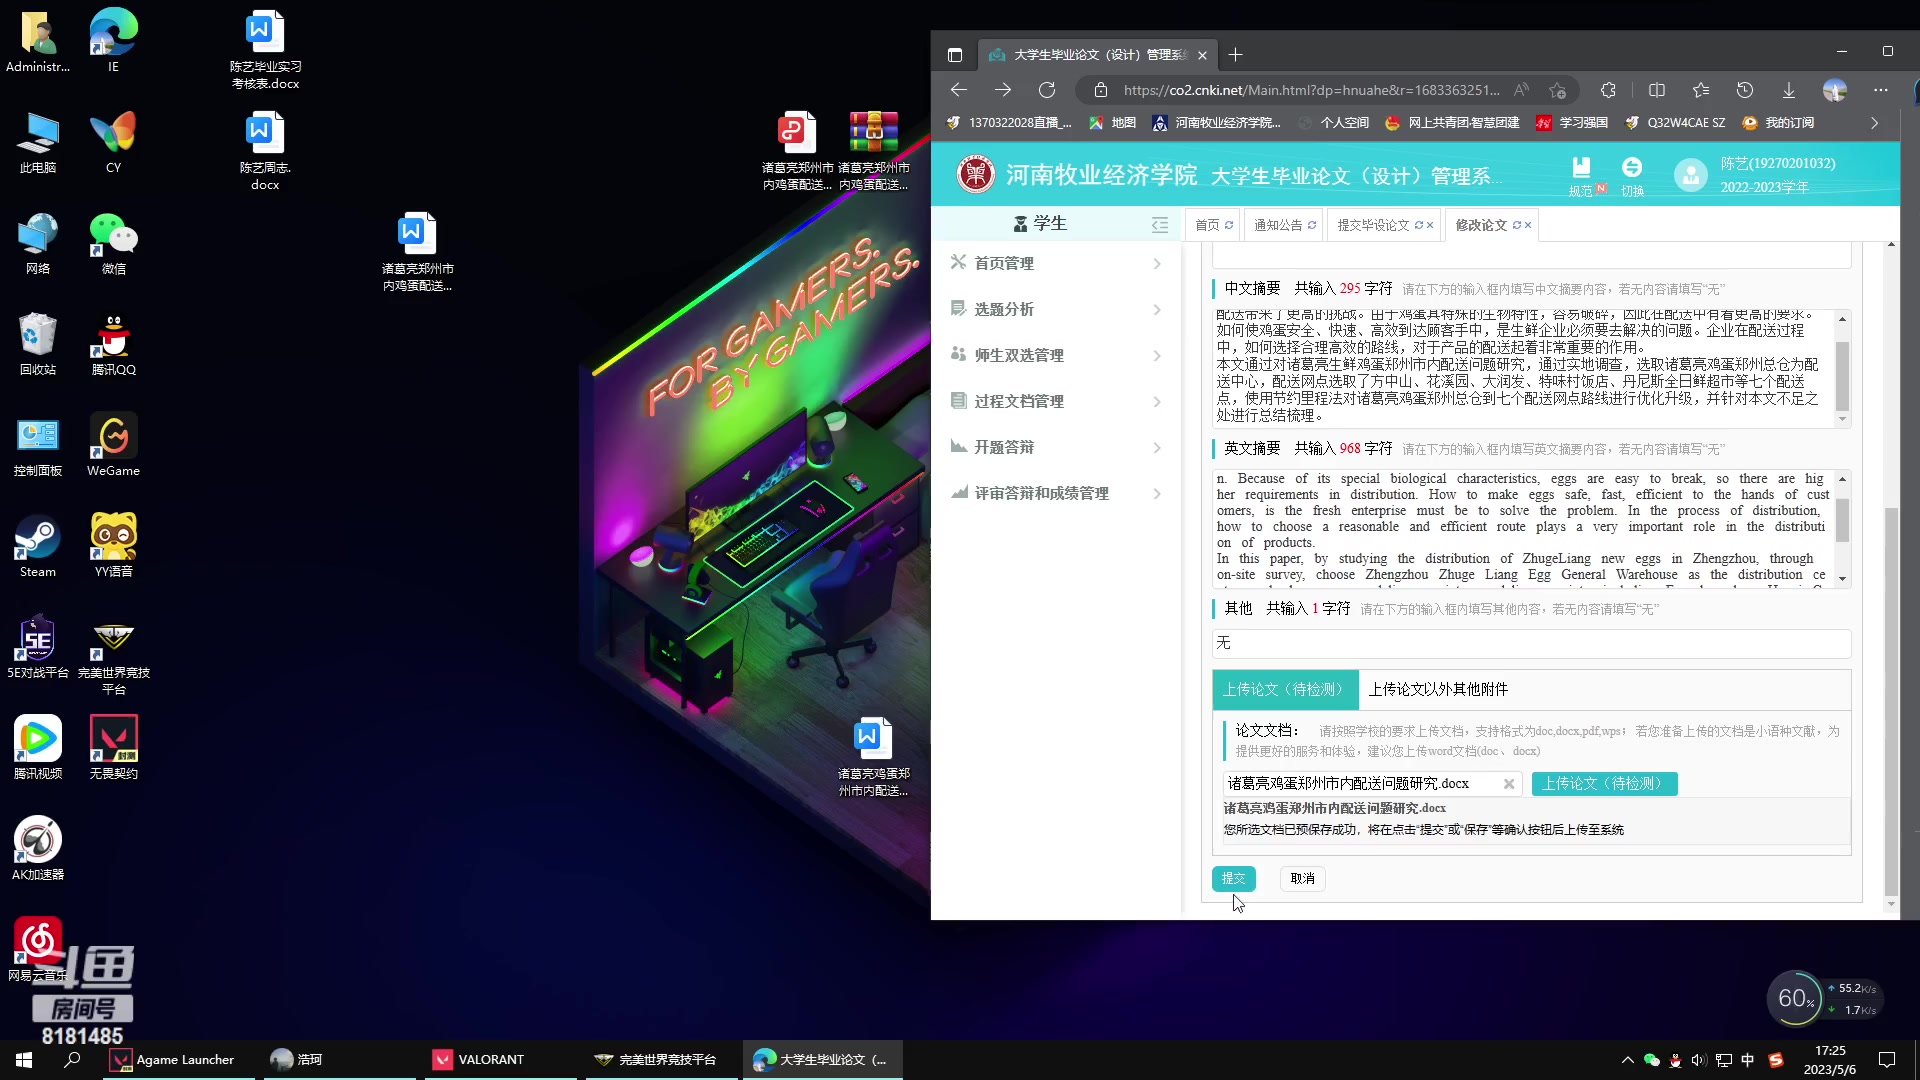This screenshot has width=1920, height=1080.
Task: Open the 腾讯QQ desktop icon
Action: pyautogui.click(x=113, y=344)
